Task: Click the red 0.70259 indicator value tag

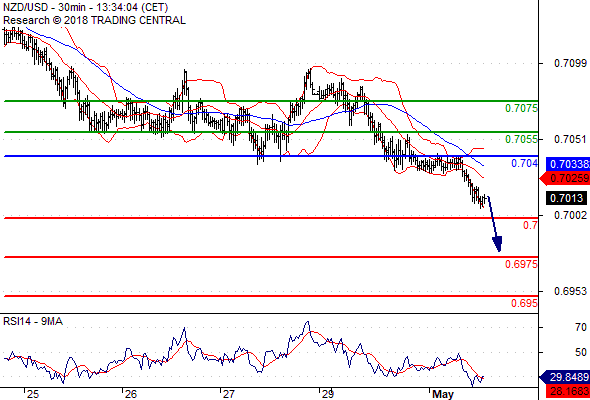Action: [565, 178]
